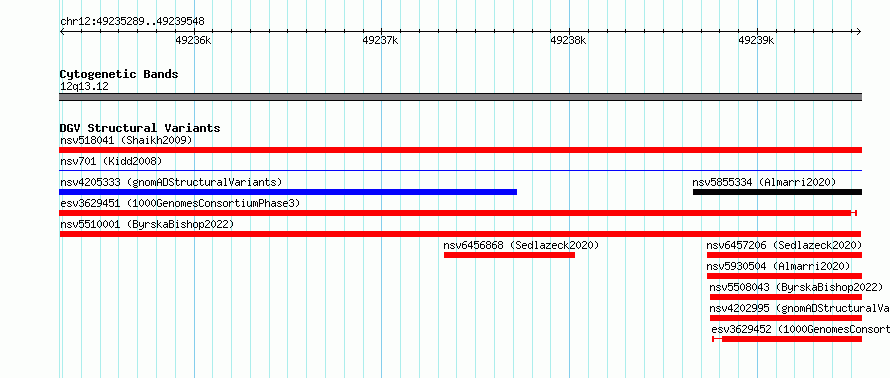Image resolution: width=890 pixels, height=378 pixels.
Task: Click the esv3629452 1000Genomes label
Action: pyautogui.click(x=800, y=329)
